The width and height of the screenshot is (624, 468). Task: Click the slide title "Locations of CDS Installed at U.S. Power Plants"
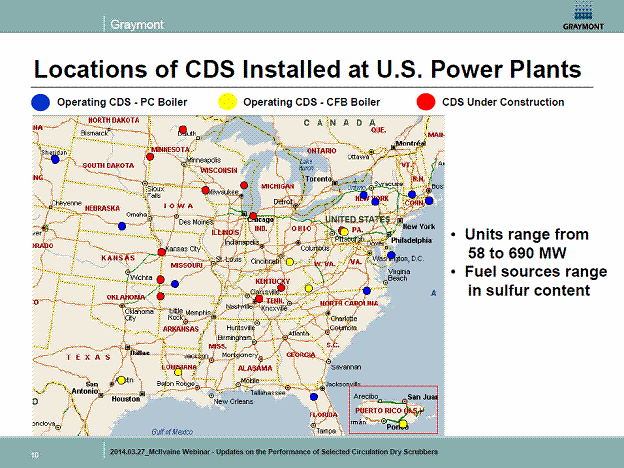(x=308, y=69)
